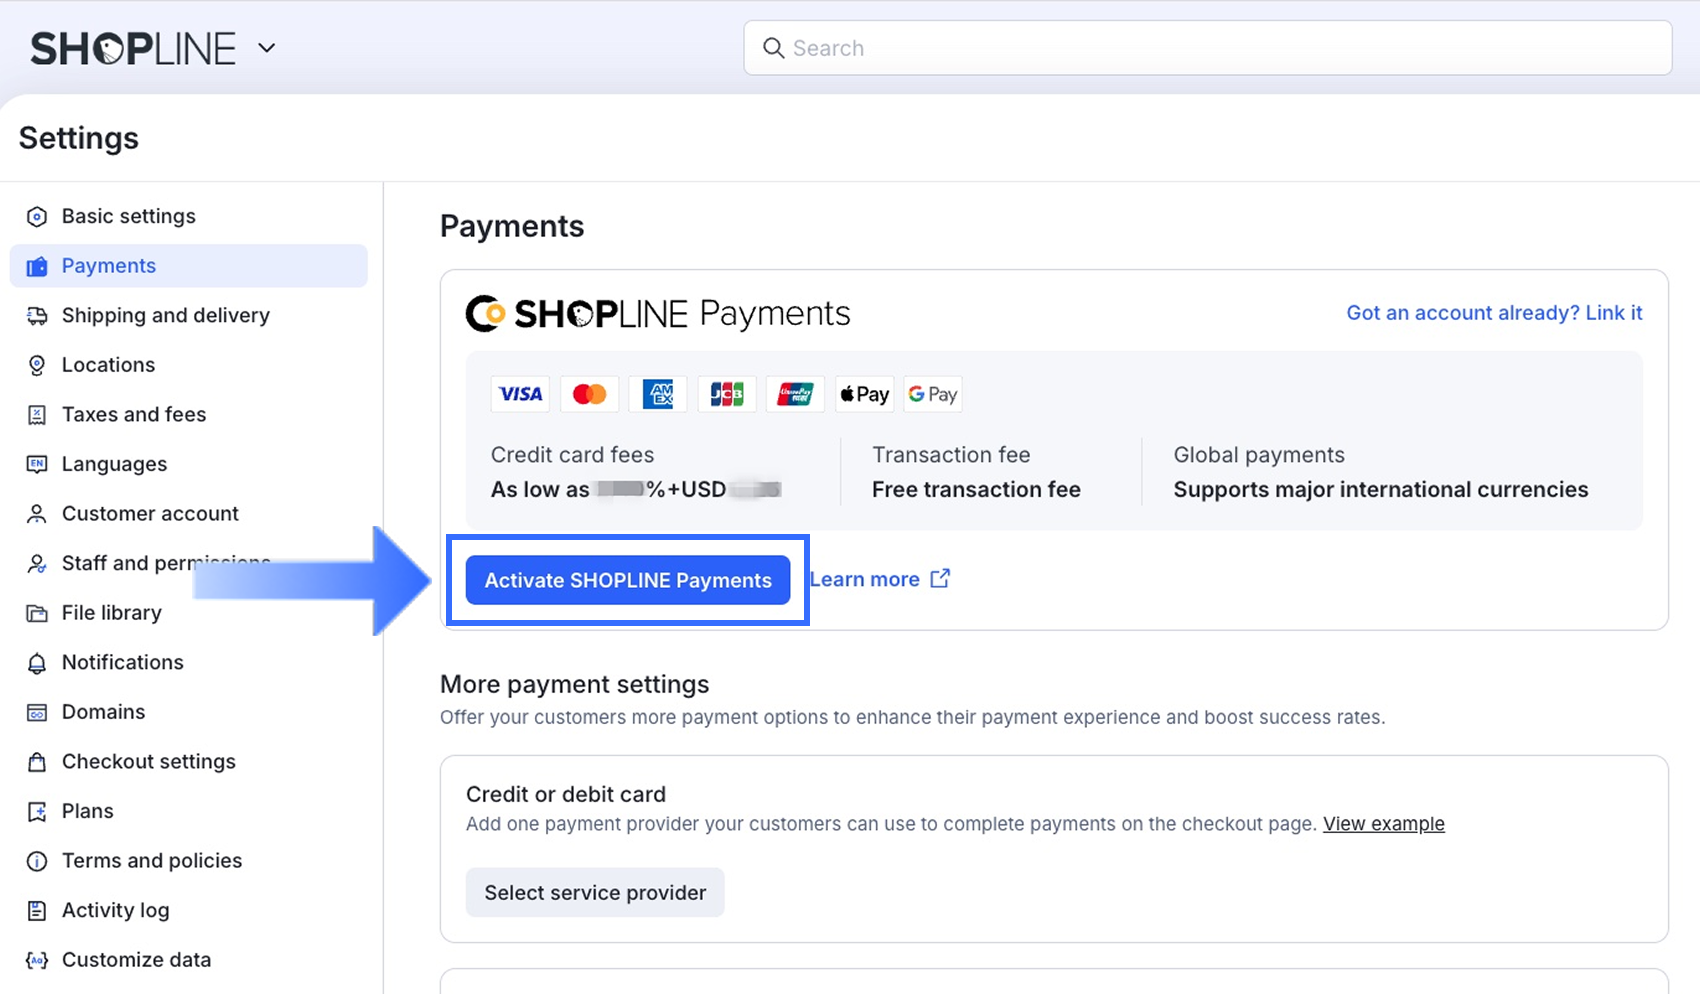Click the Notifications bell icon
This screenshot has width=1700, height=994.
37,663
